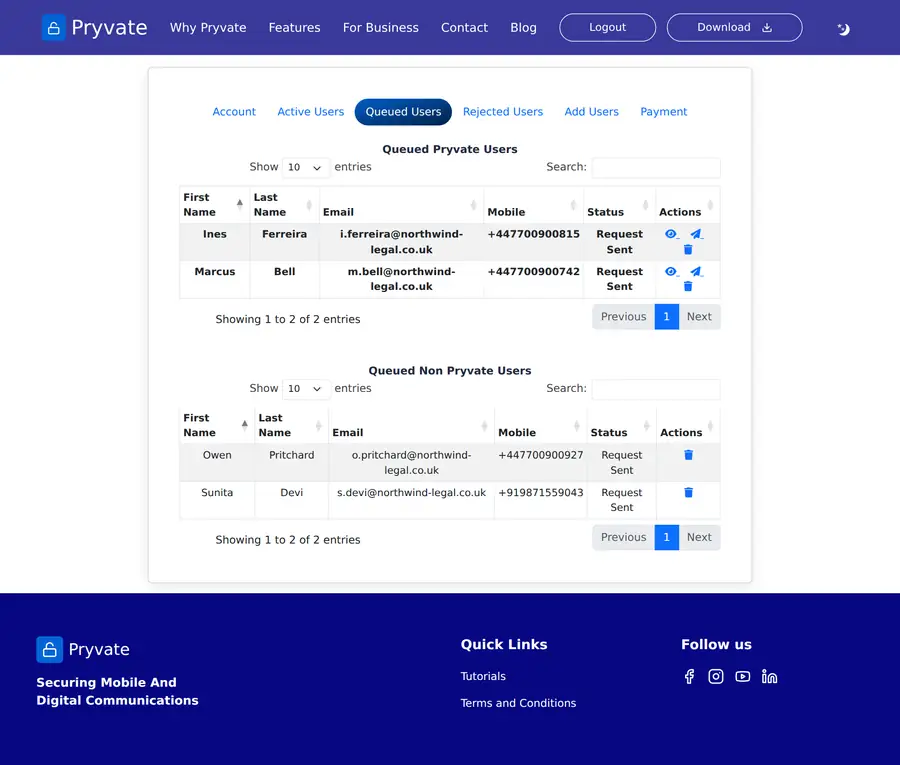Open Pryvate YouTube channel
This screenshot has height=765, width=900.
click(742, 676)
